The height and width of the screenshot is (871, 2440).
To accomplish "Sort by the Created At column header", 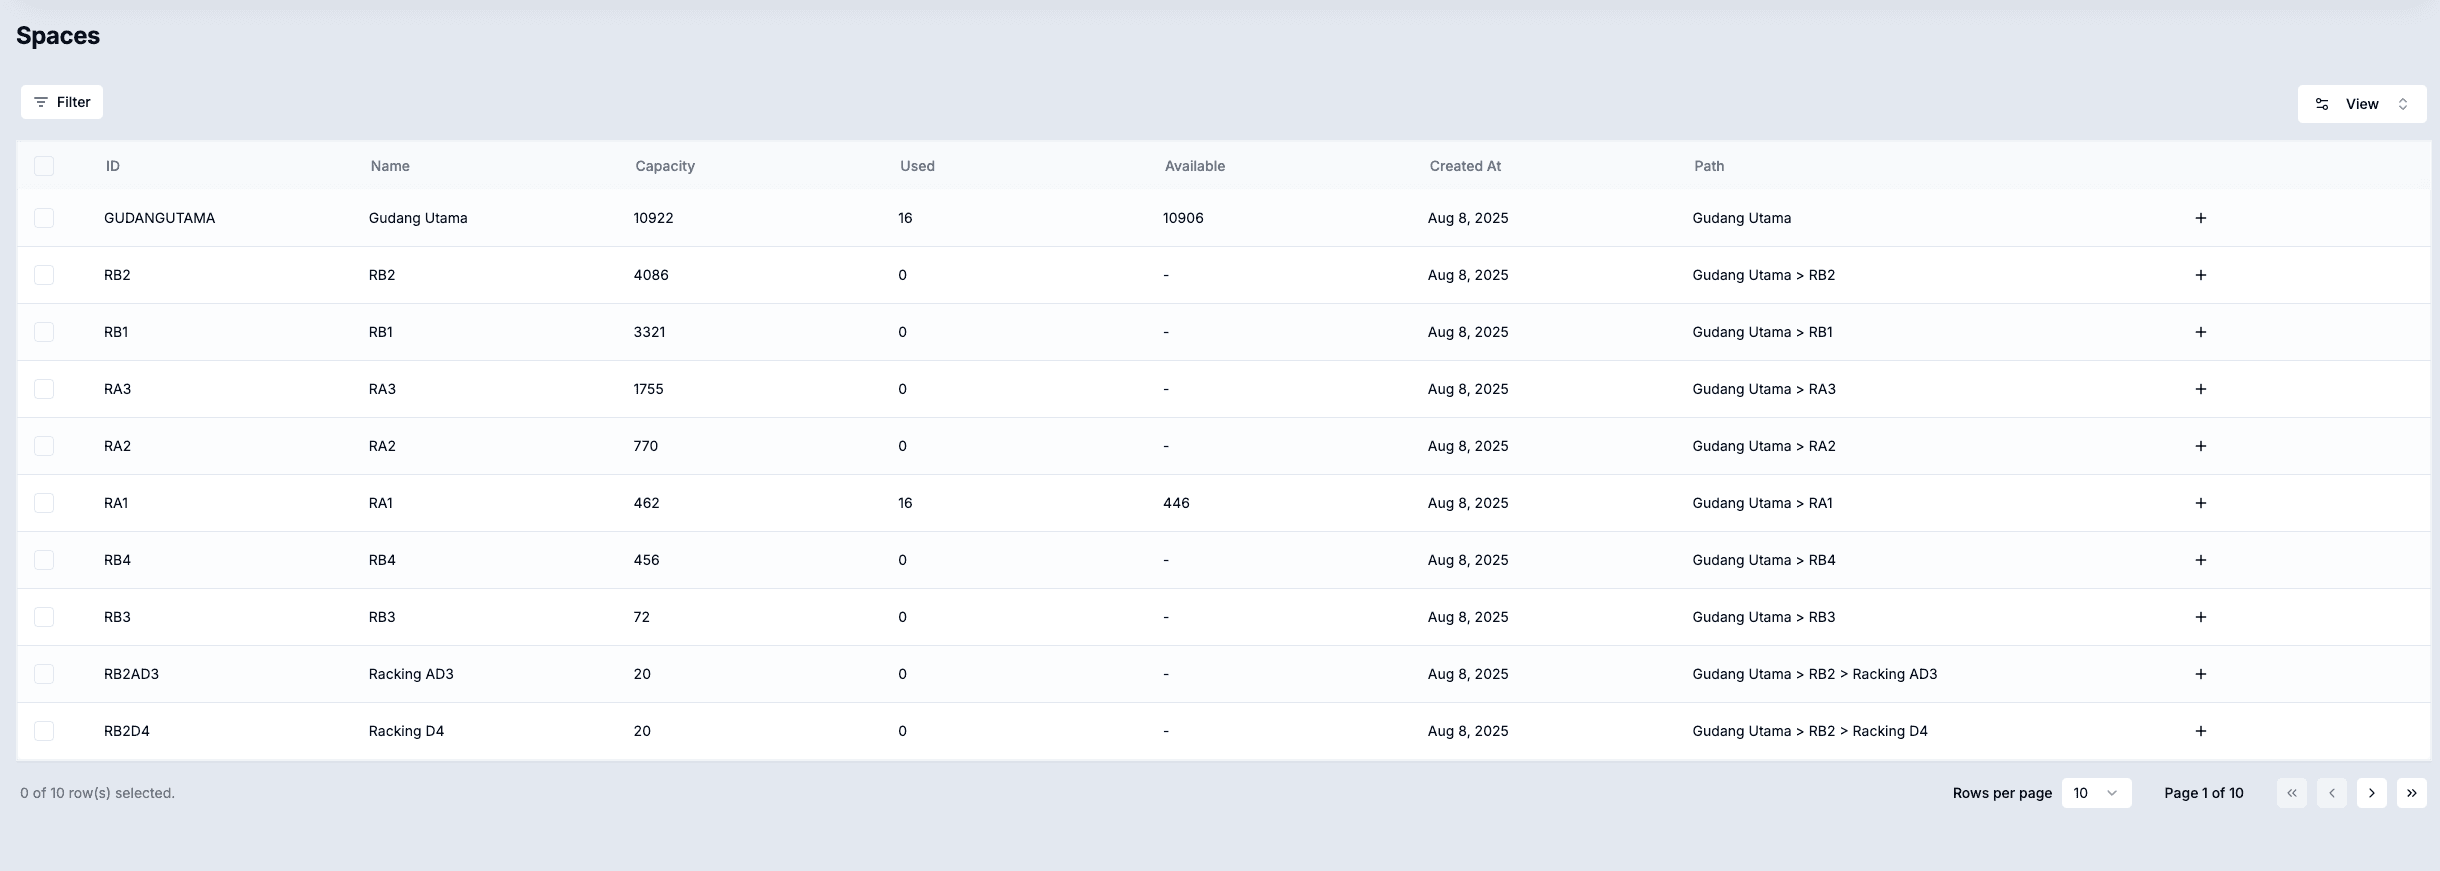I will 1464,166.
